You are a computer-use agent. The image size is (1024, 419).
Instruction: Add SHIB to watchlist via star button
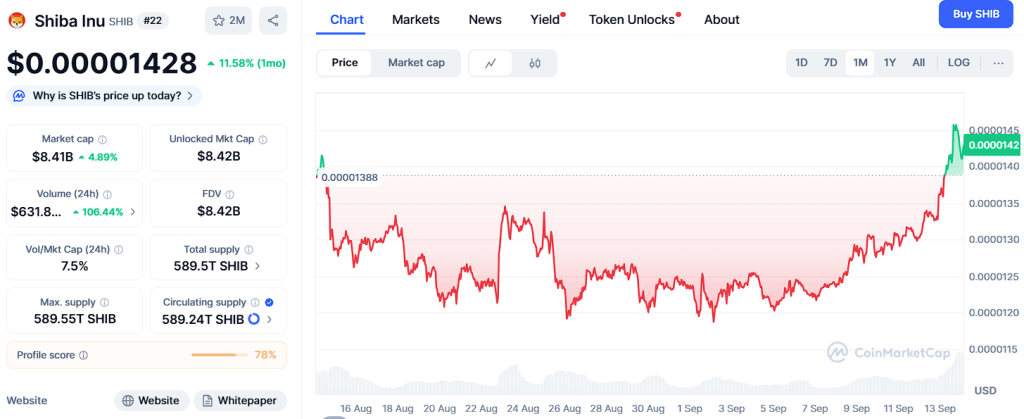[x=228, y=20]
